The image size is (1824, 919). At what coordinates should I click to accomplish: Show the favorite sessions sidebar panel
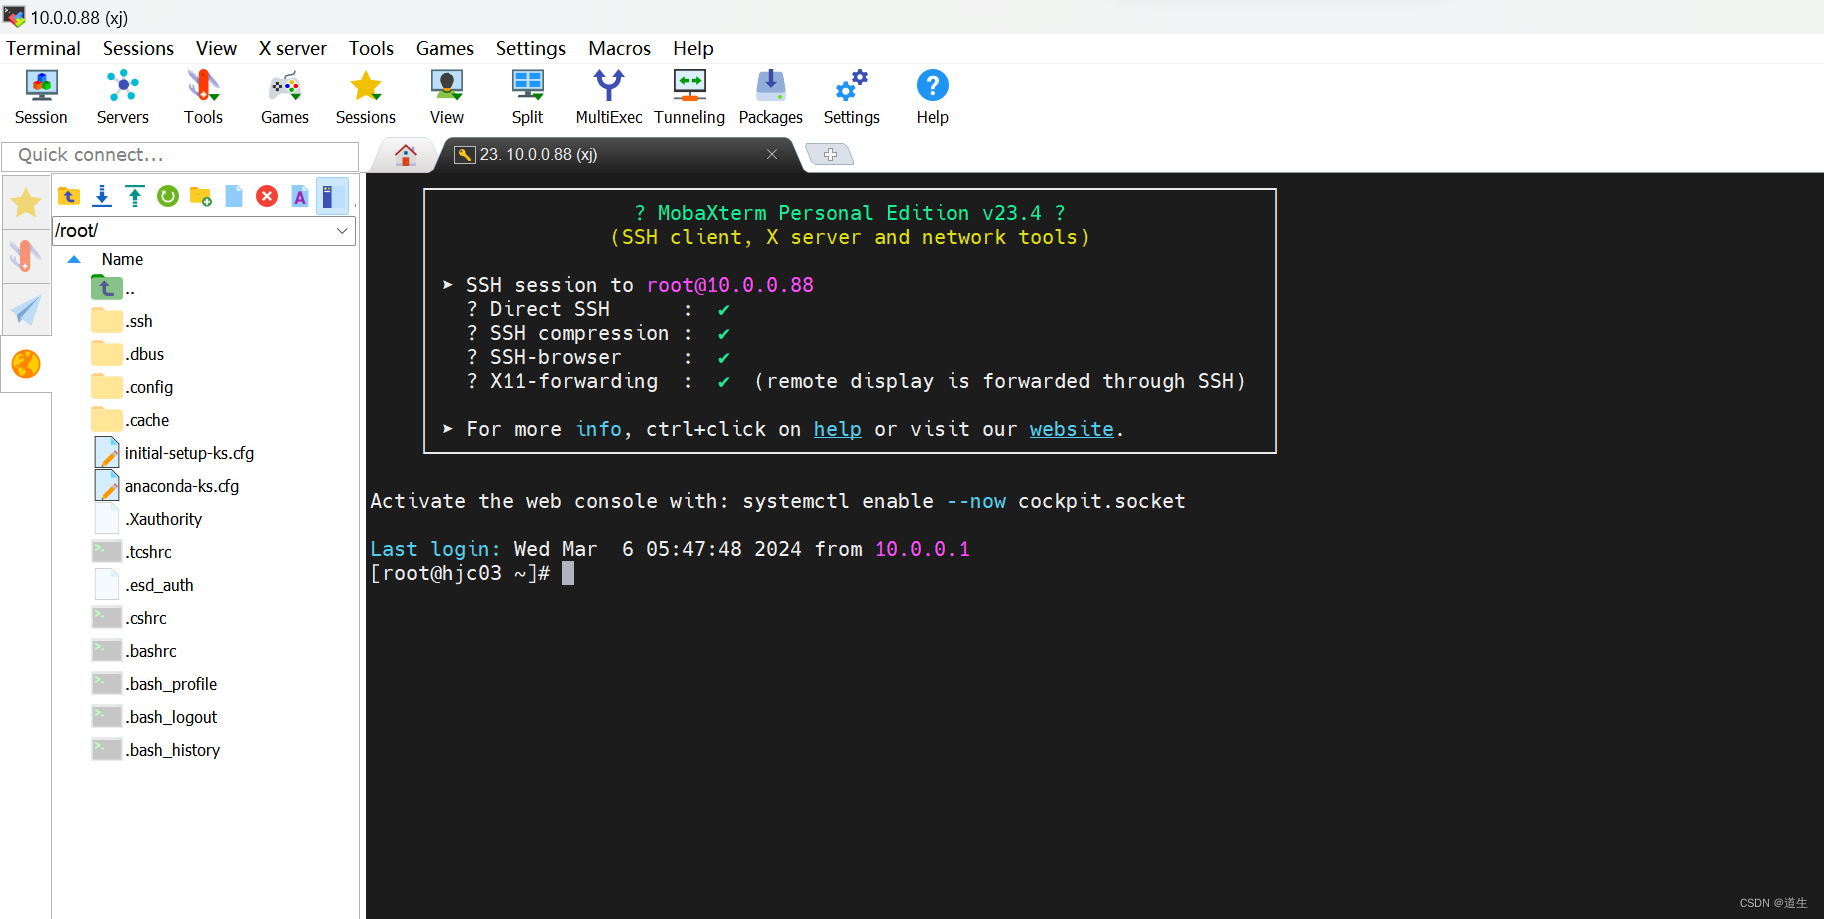point(26,202)
